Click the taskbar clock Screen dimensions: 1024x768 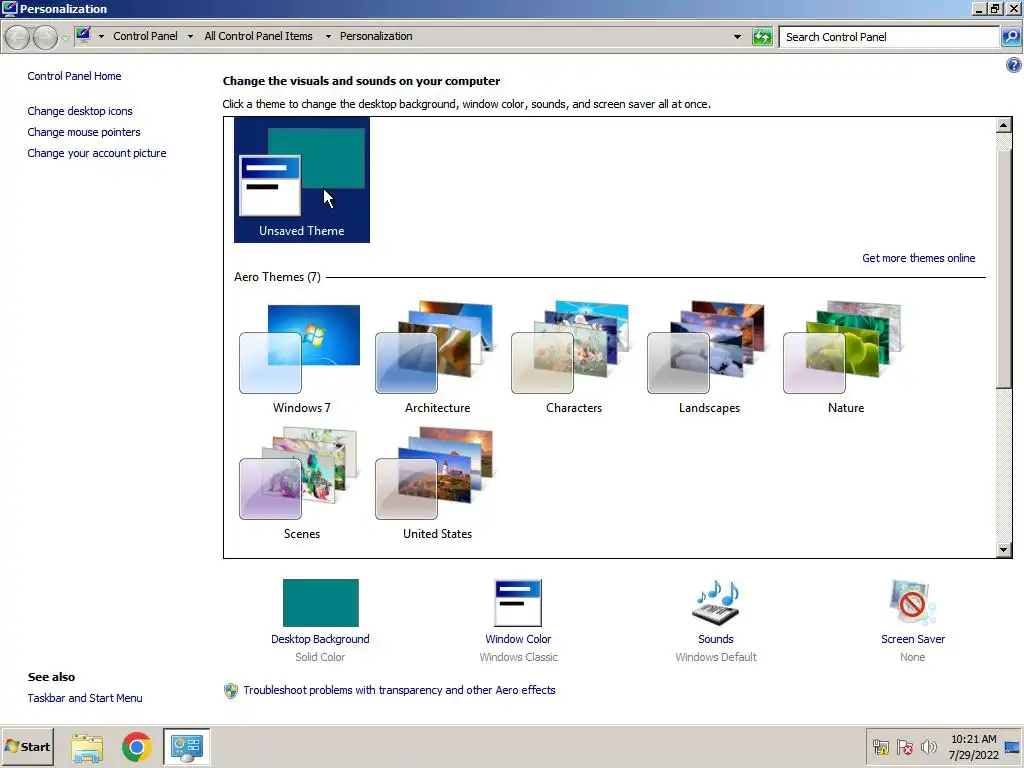(x=974, y=747)
